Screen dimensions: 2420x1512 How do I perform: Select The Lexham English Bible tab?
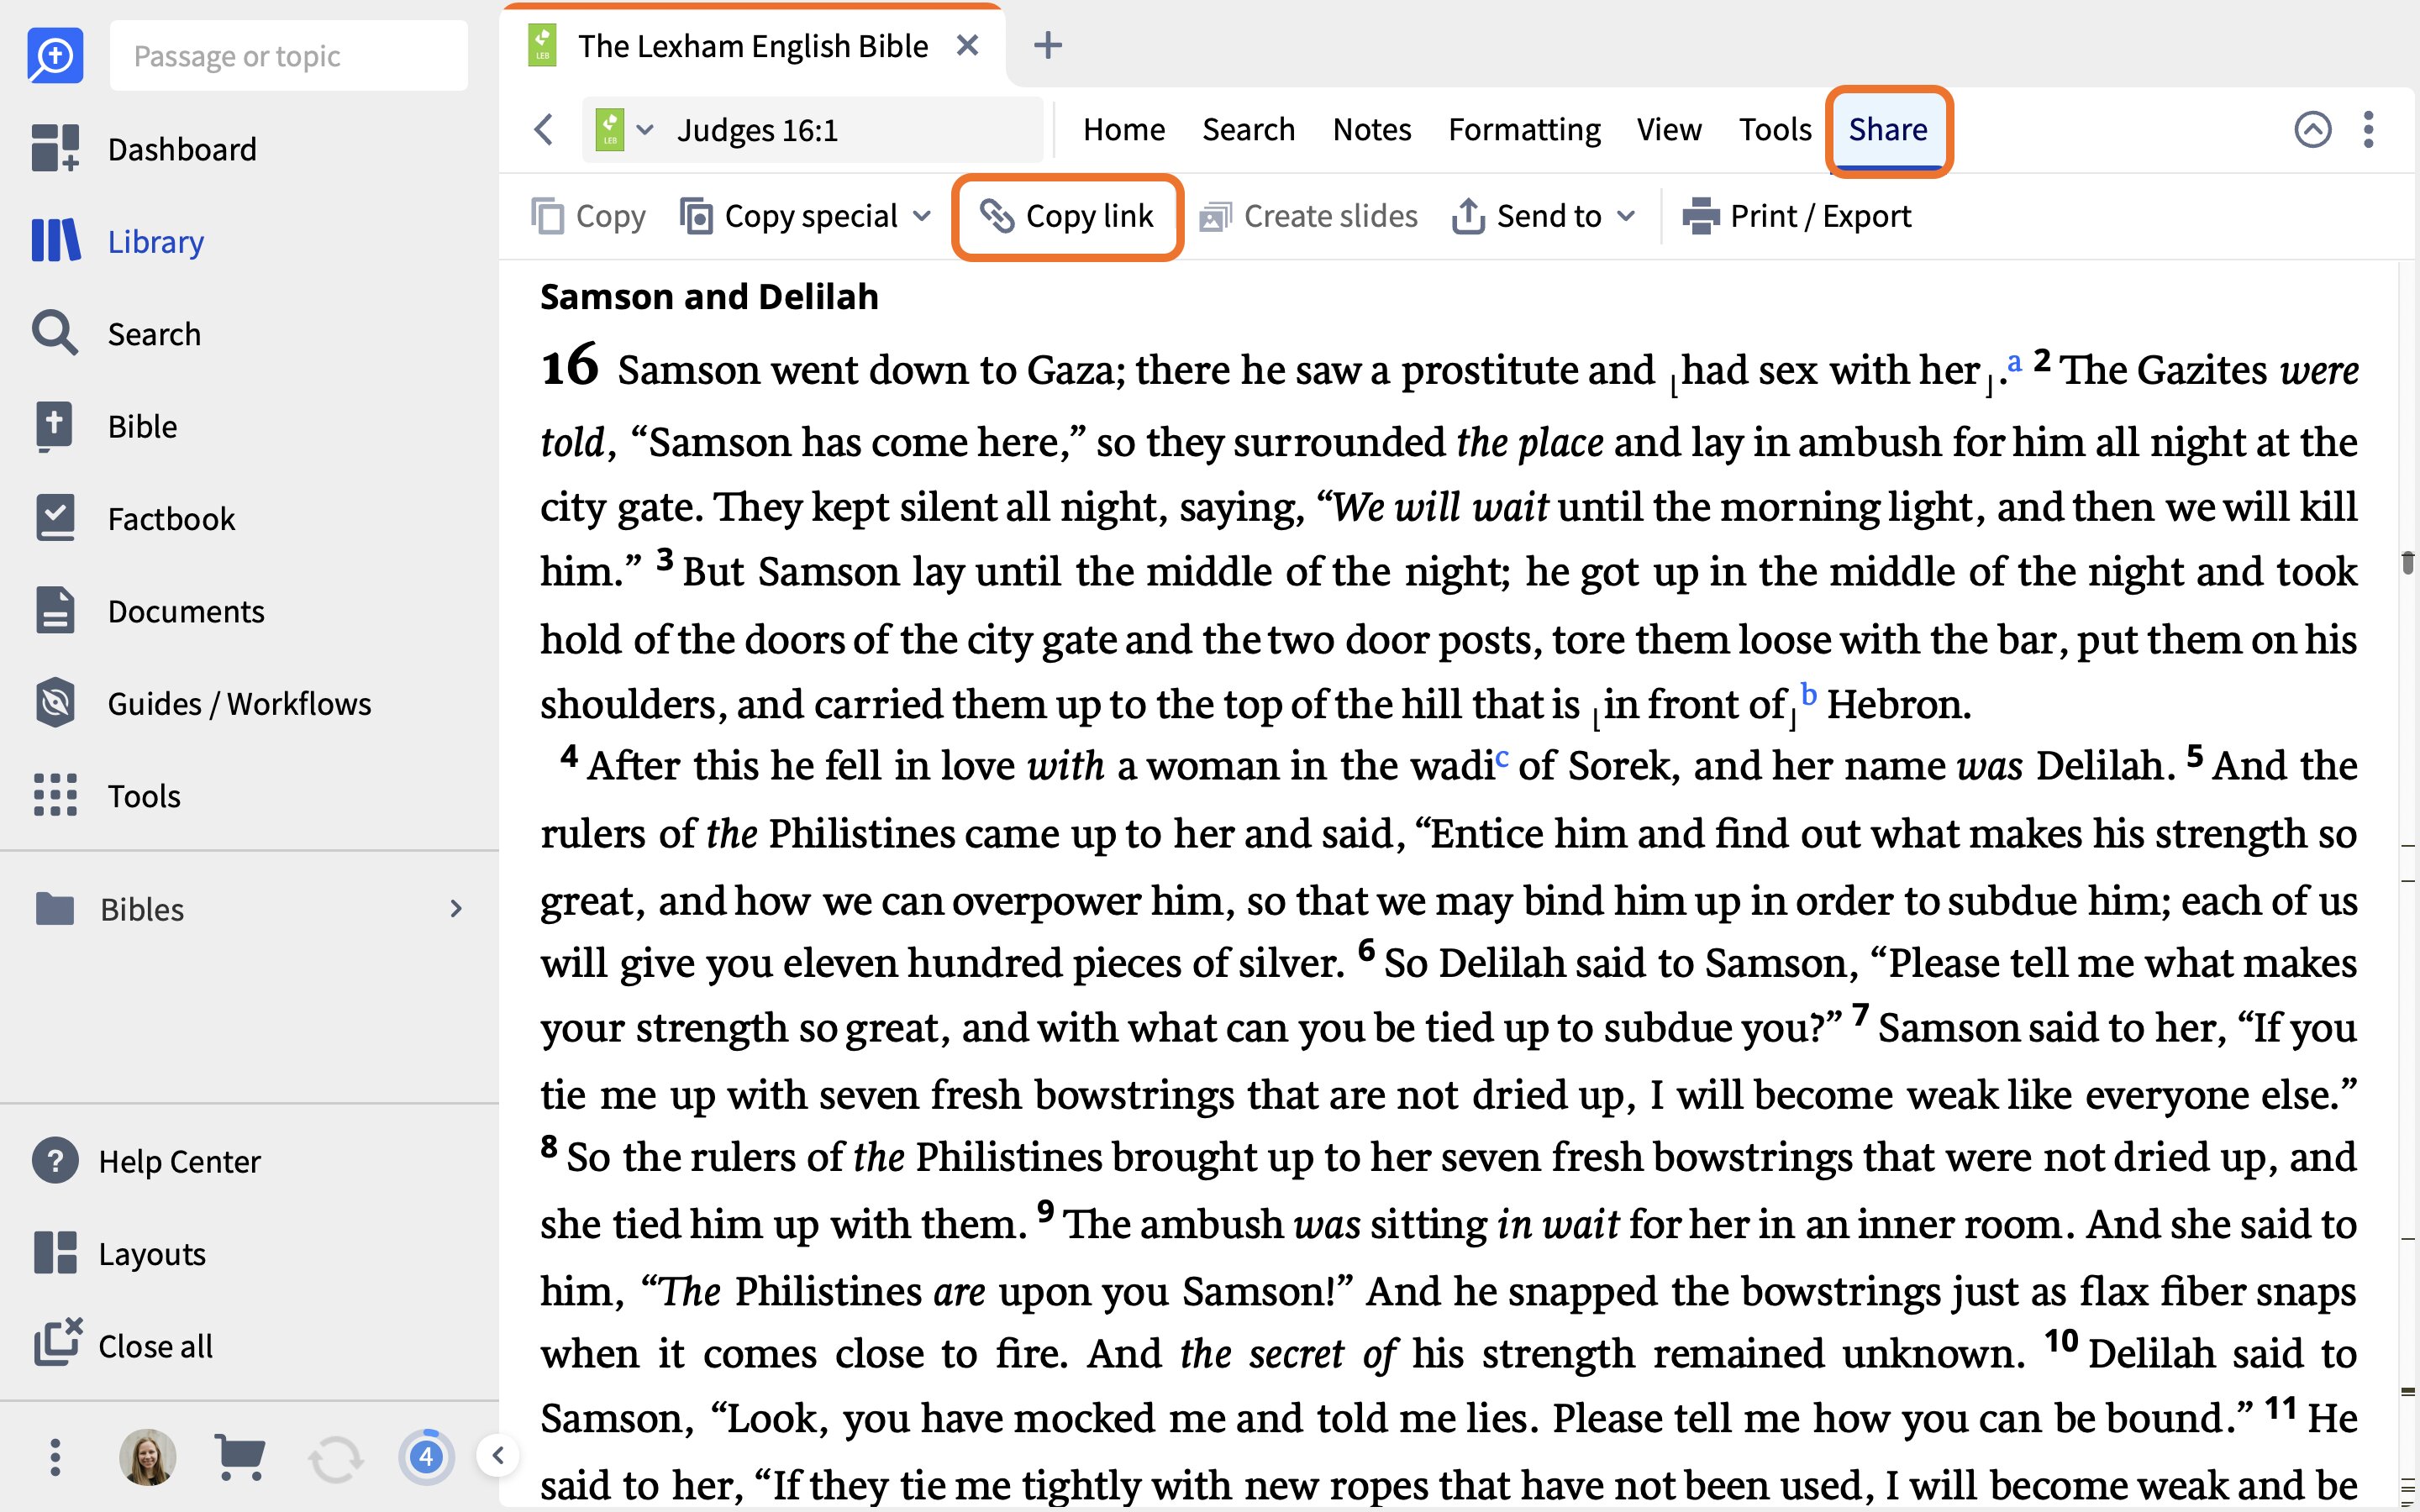(x=753, y=46)
